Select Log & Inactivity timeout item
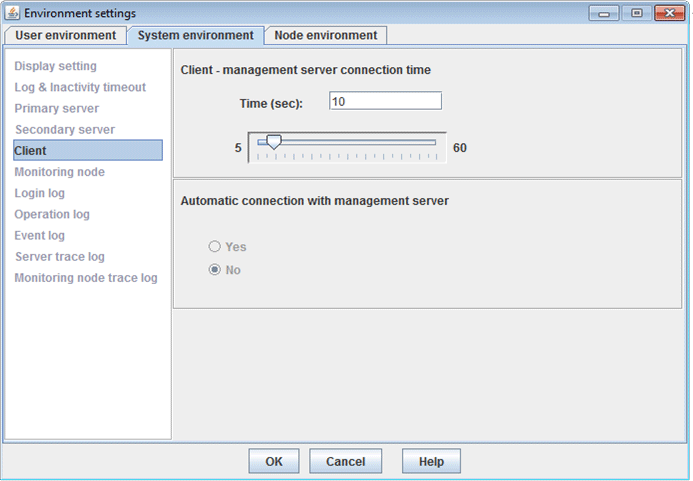693x481 pixels. [80, 87]
